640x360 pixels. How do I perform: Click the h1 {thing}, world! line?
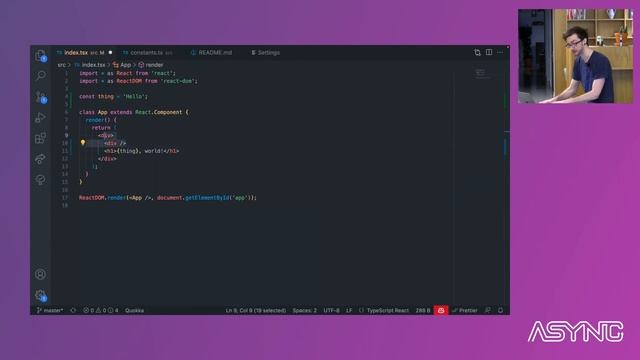142,151
